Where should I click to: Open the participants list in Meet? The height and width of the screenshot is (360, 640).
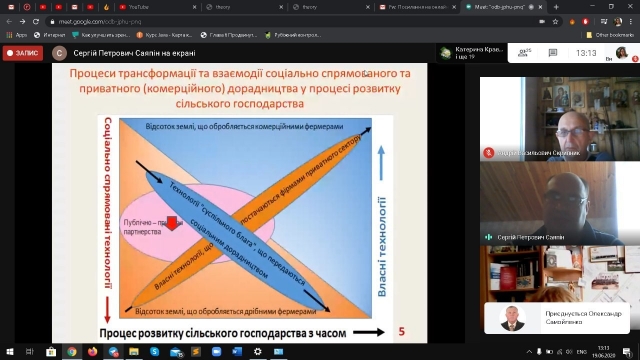(x=524, y=53)
